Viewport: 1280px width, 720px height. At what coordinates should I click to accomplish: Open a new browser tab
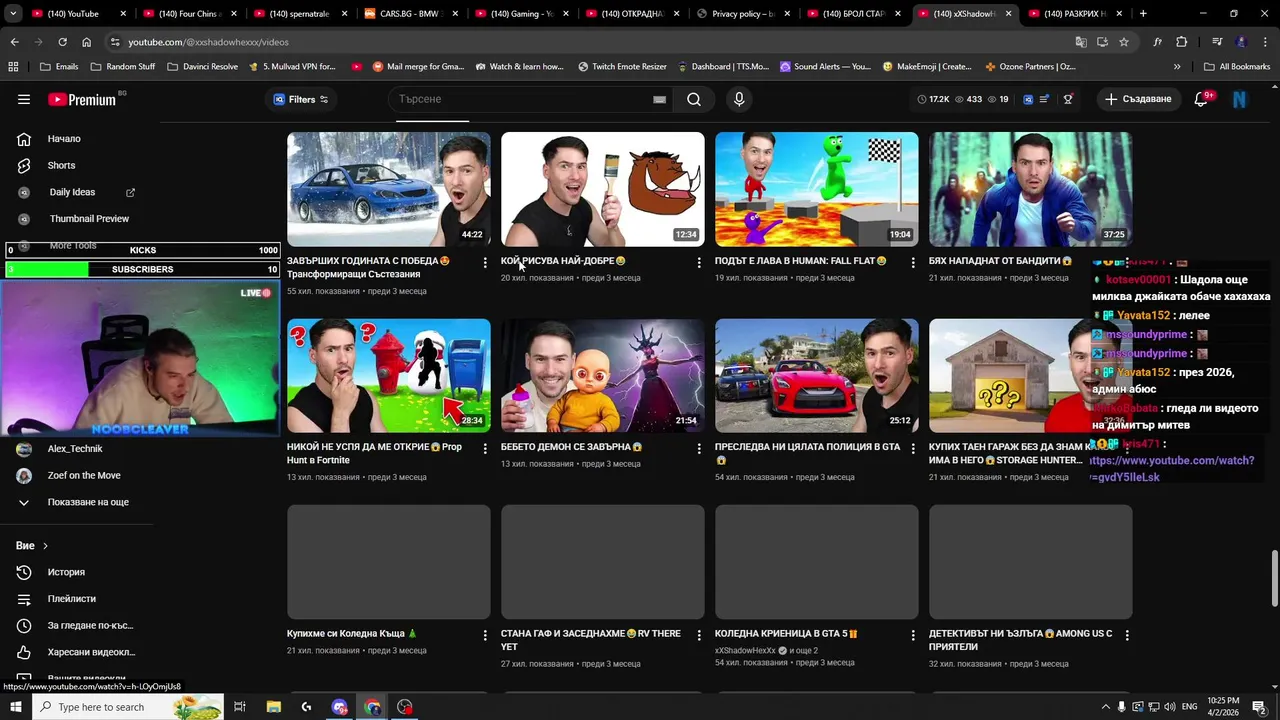[x=1143, y=14]
